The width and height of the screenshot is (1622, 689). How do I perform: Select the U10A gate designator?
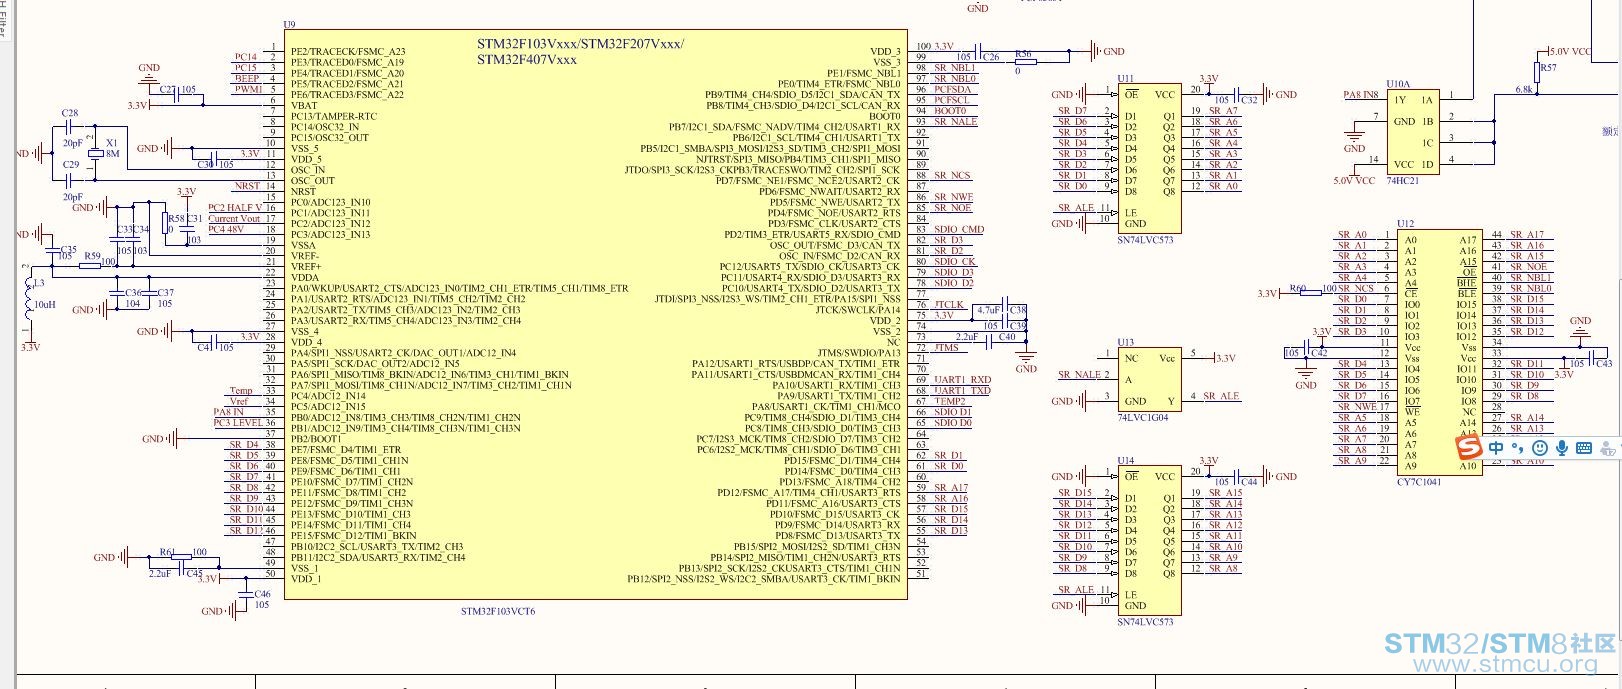1398,85
